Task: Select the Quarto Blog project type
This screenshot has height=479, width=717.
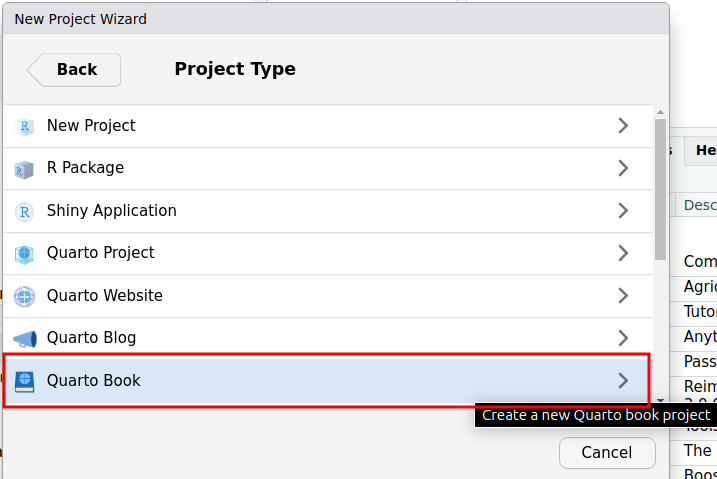Action: coord(92,338)
